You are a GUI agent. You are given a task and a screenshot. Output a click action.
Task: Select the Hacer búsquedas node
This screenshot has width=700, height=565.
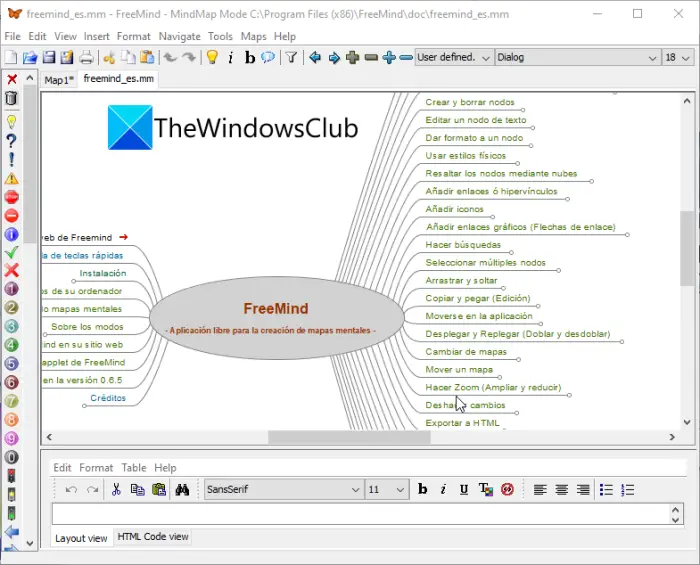pyautogui.click(x=463, y=245)
